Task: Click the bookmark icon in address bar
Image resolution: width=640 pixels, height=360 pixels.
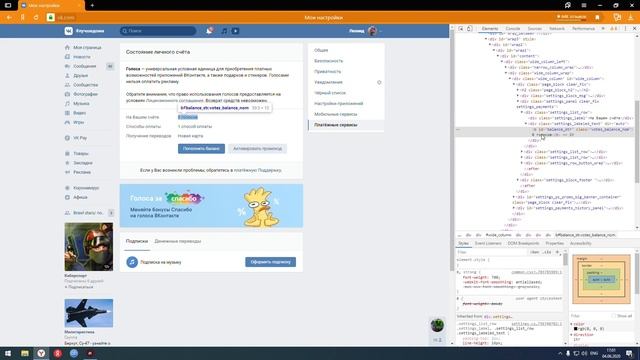Action: (x=597, y=18)
